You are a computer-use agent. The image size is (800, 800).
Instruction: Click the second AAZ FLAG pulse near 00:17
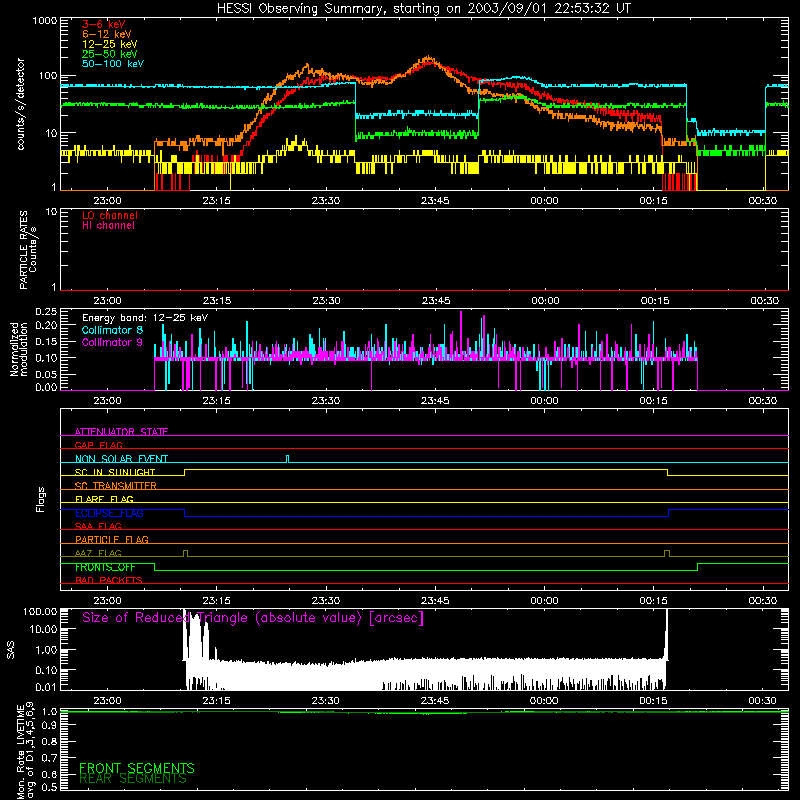(x=667, y=553)
